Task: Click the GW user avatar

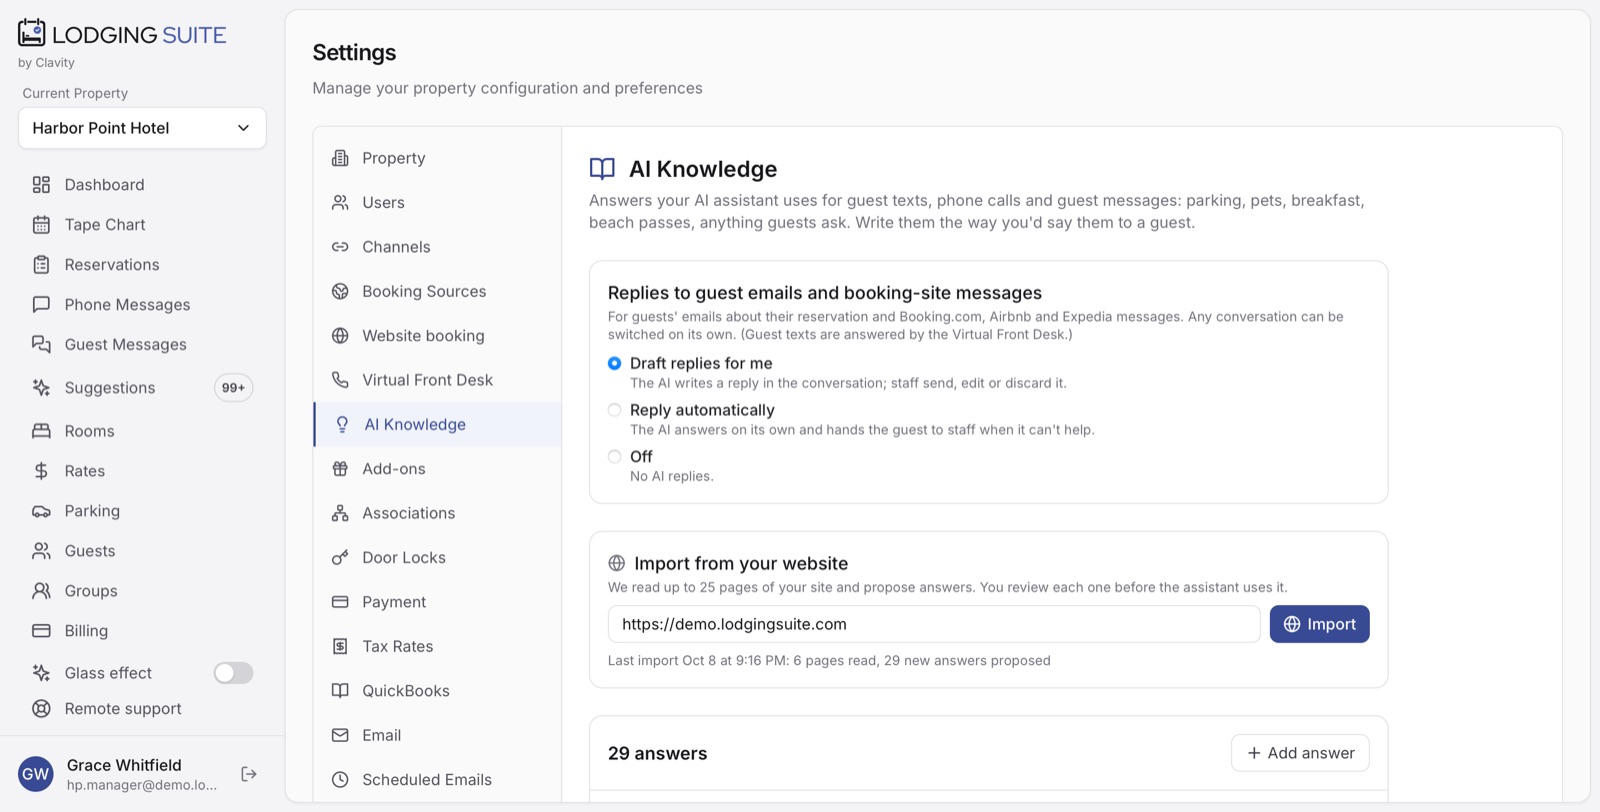Action: (36, 774)
